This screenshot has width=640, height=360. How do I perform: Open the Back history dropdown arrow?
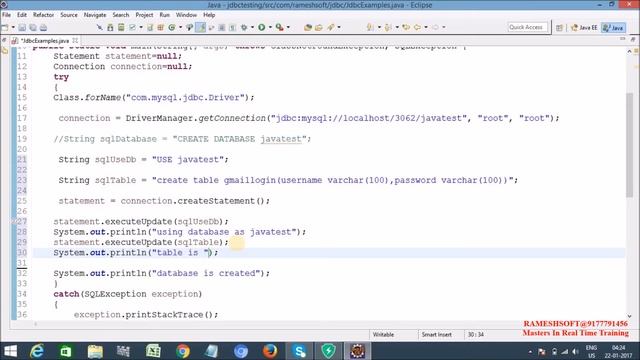pos(426,27)
